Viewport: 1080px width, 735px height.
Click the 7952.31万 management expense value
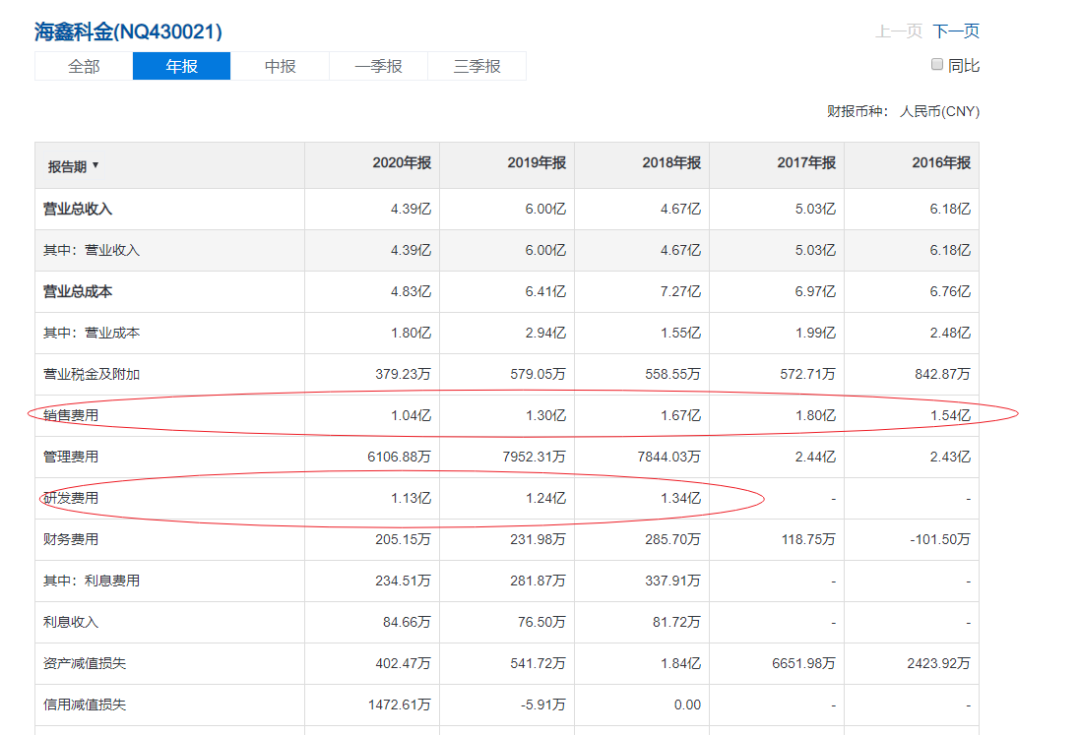pyautogui.click(x=534, y=457)
